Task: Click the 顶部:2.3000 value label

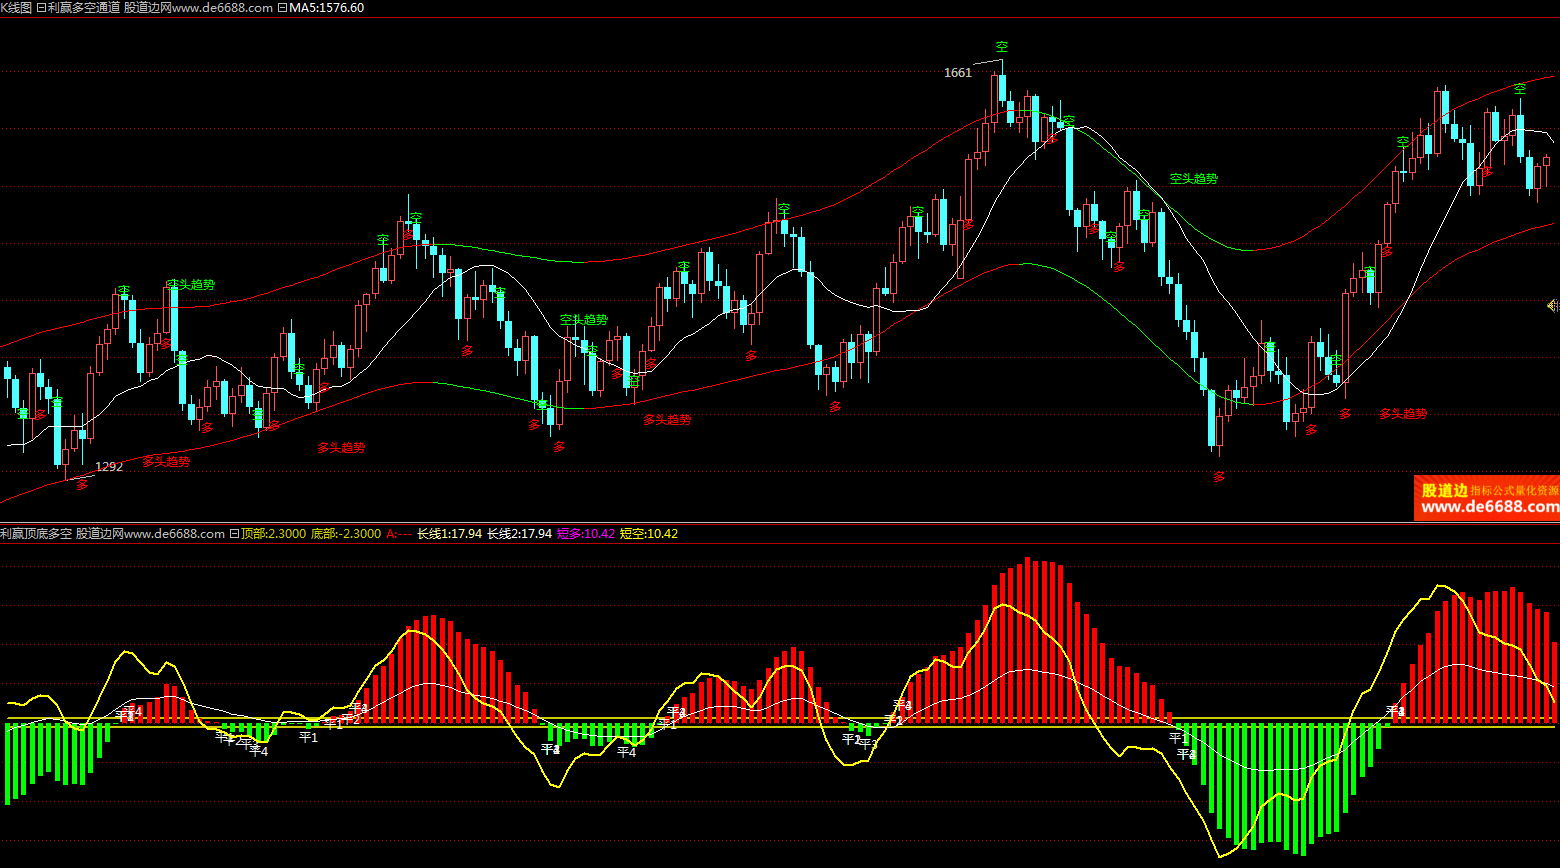Action: pyautogui.click(x=273, y=534)
